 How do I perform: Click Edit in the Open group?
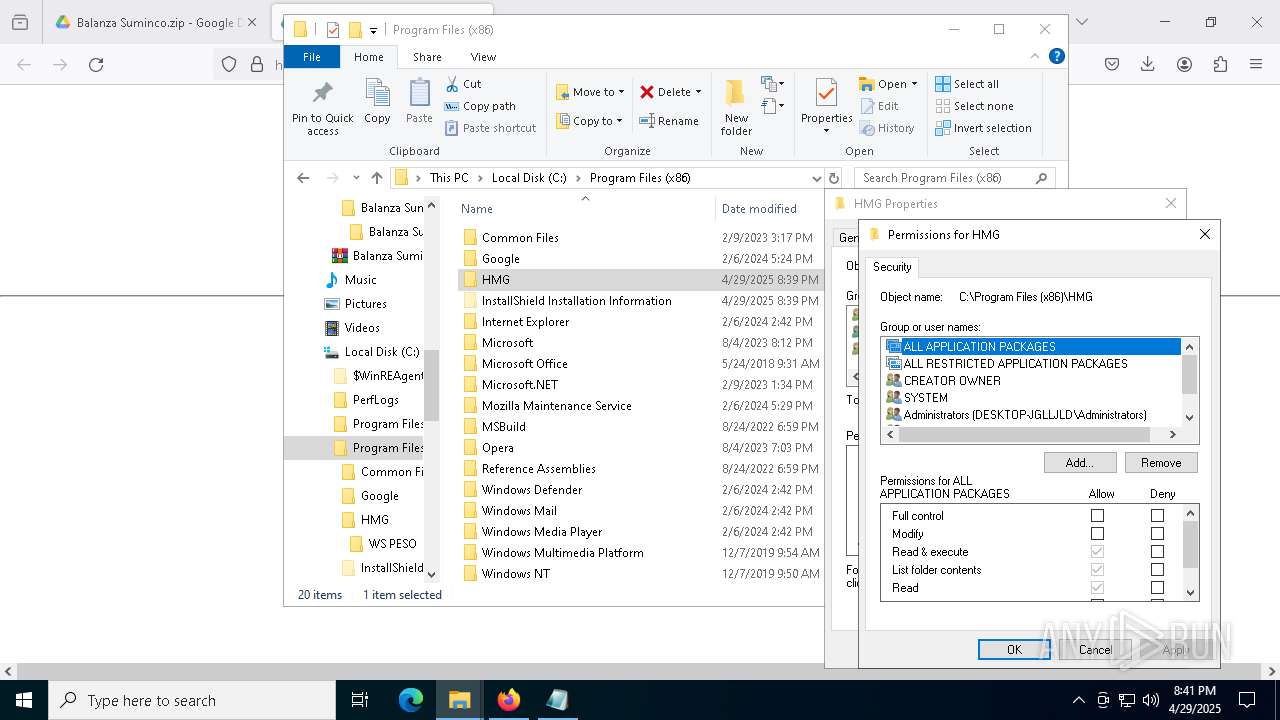click(x=879, y=106)
